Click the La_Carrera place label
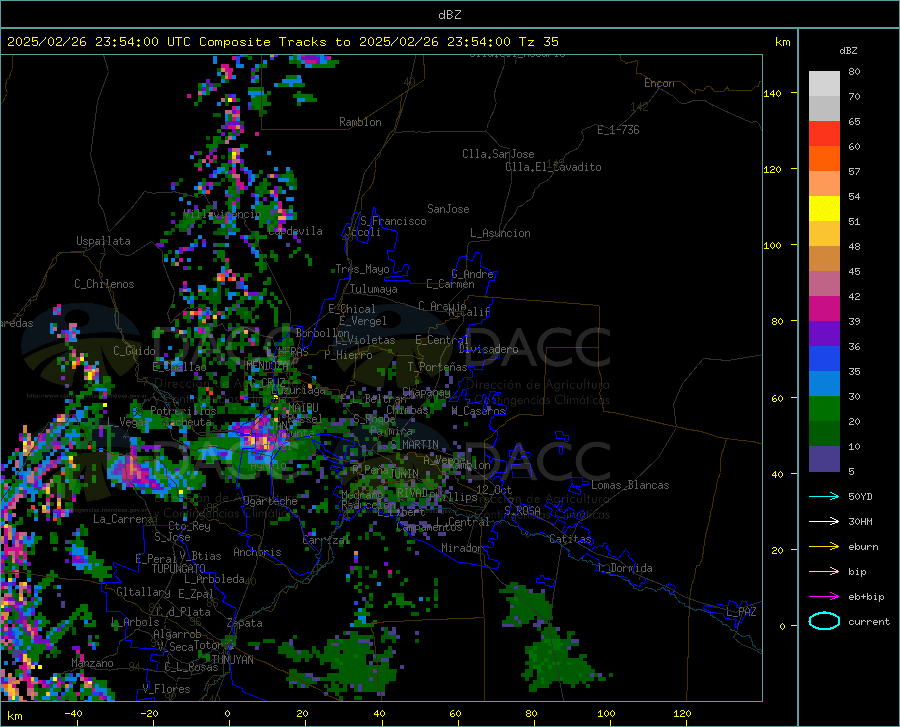This screenshot has width=900, height=727. click(123, 519)
